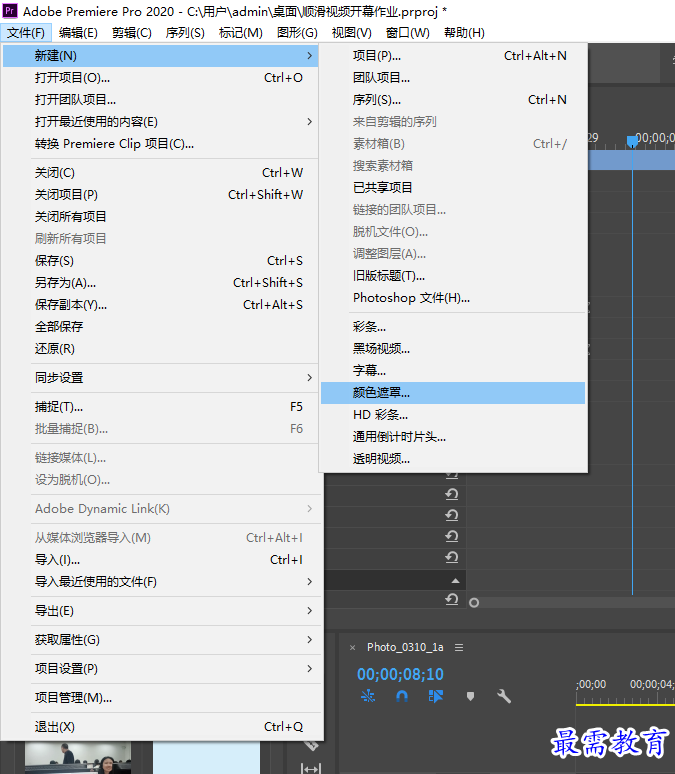Click the Premiere Pro logo in title bar
The height and width of the screenshot is (774, 675).
point(10,10)
